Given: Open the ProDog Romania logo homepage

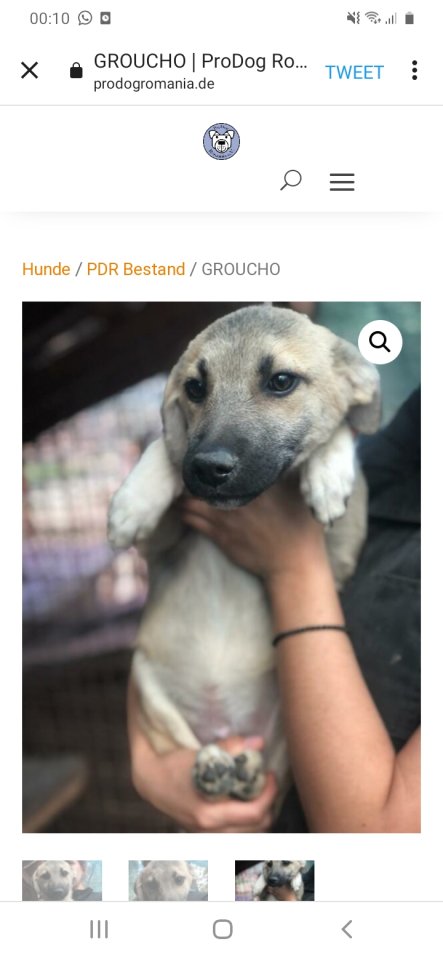Looking at the screenshot, I should click(222, 141).
